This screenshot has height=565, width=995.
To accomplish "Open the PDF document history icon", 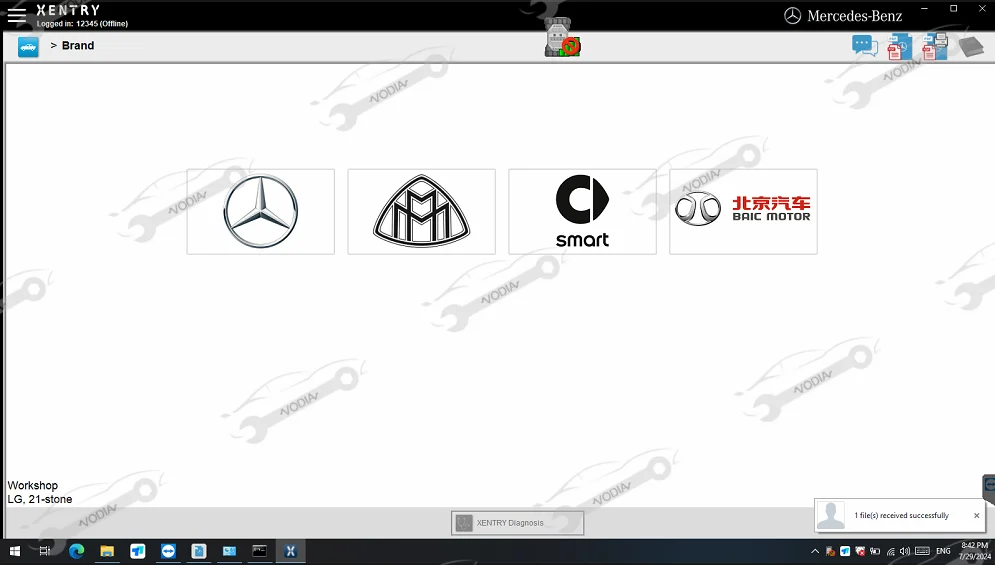I will [899, 47].
